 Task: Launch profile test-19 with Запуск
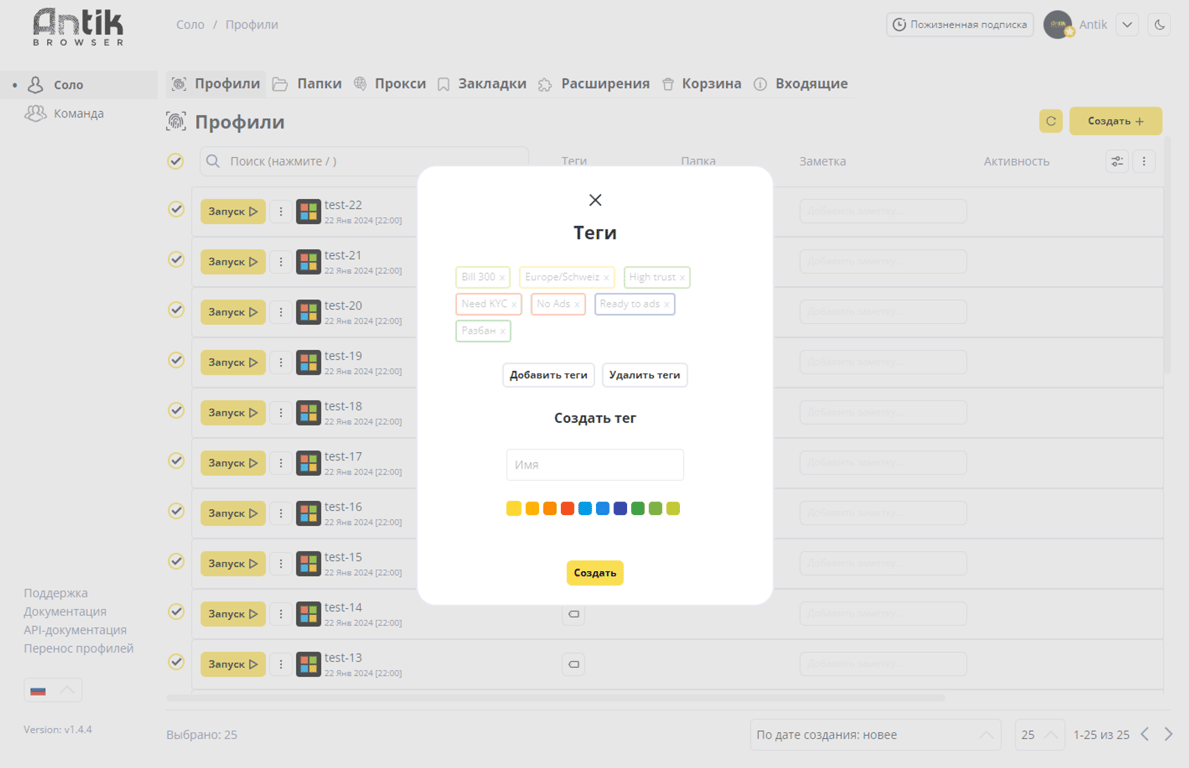(x=233, y=362)
